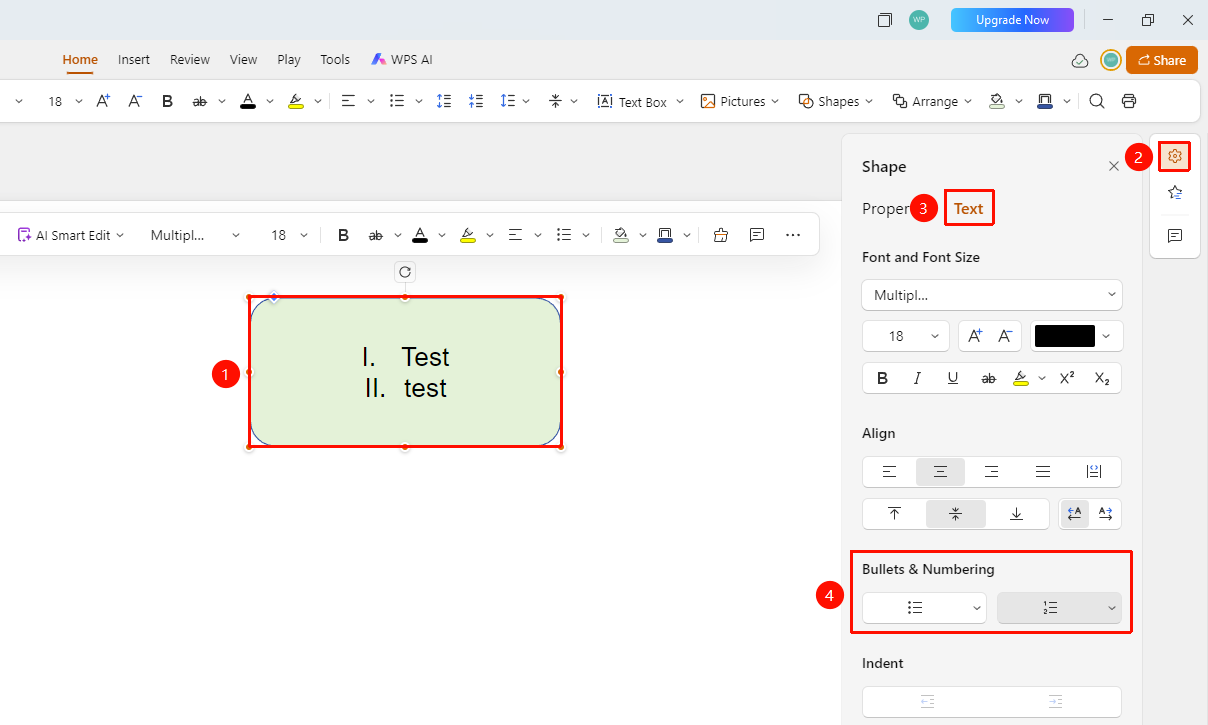Click the orange Share button

point(1162,60)
